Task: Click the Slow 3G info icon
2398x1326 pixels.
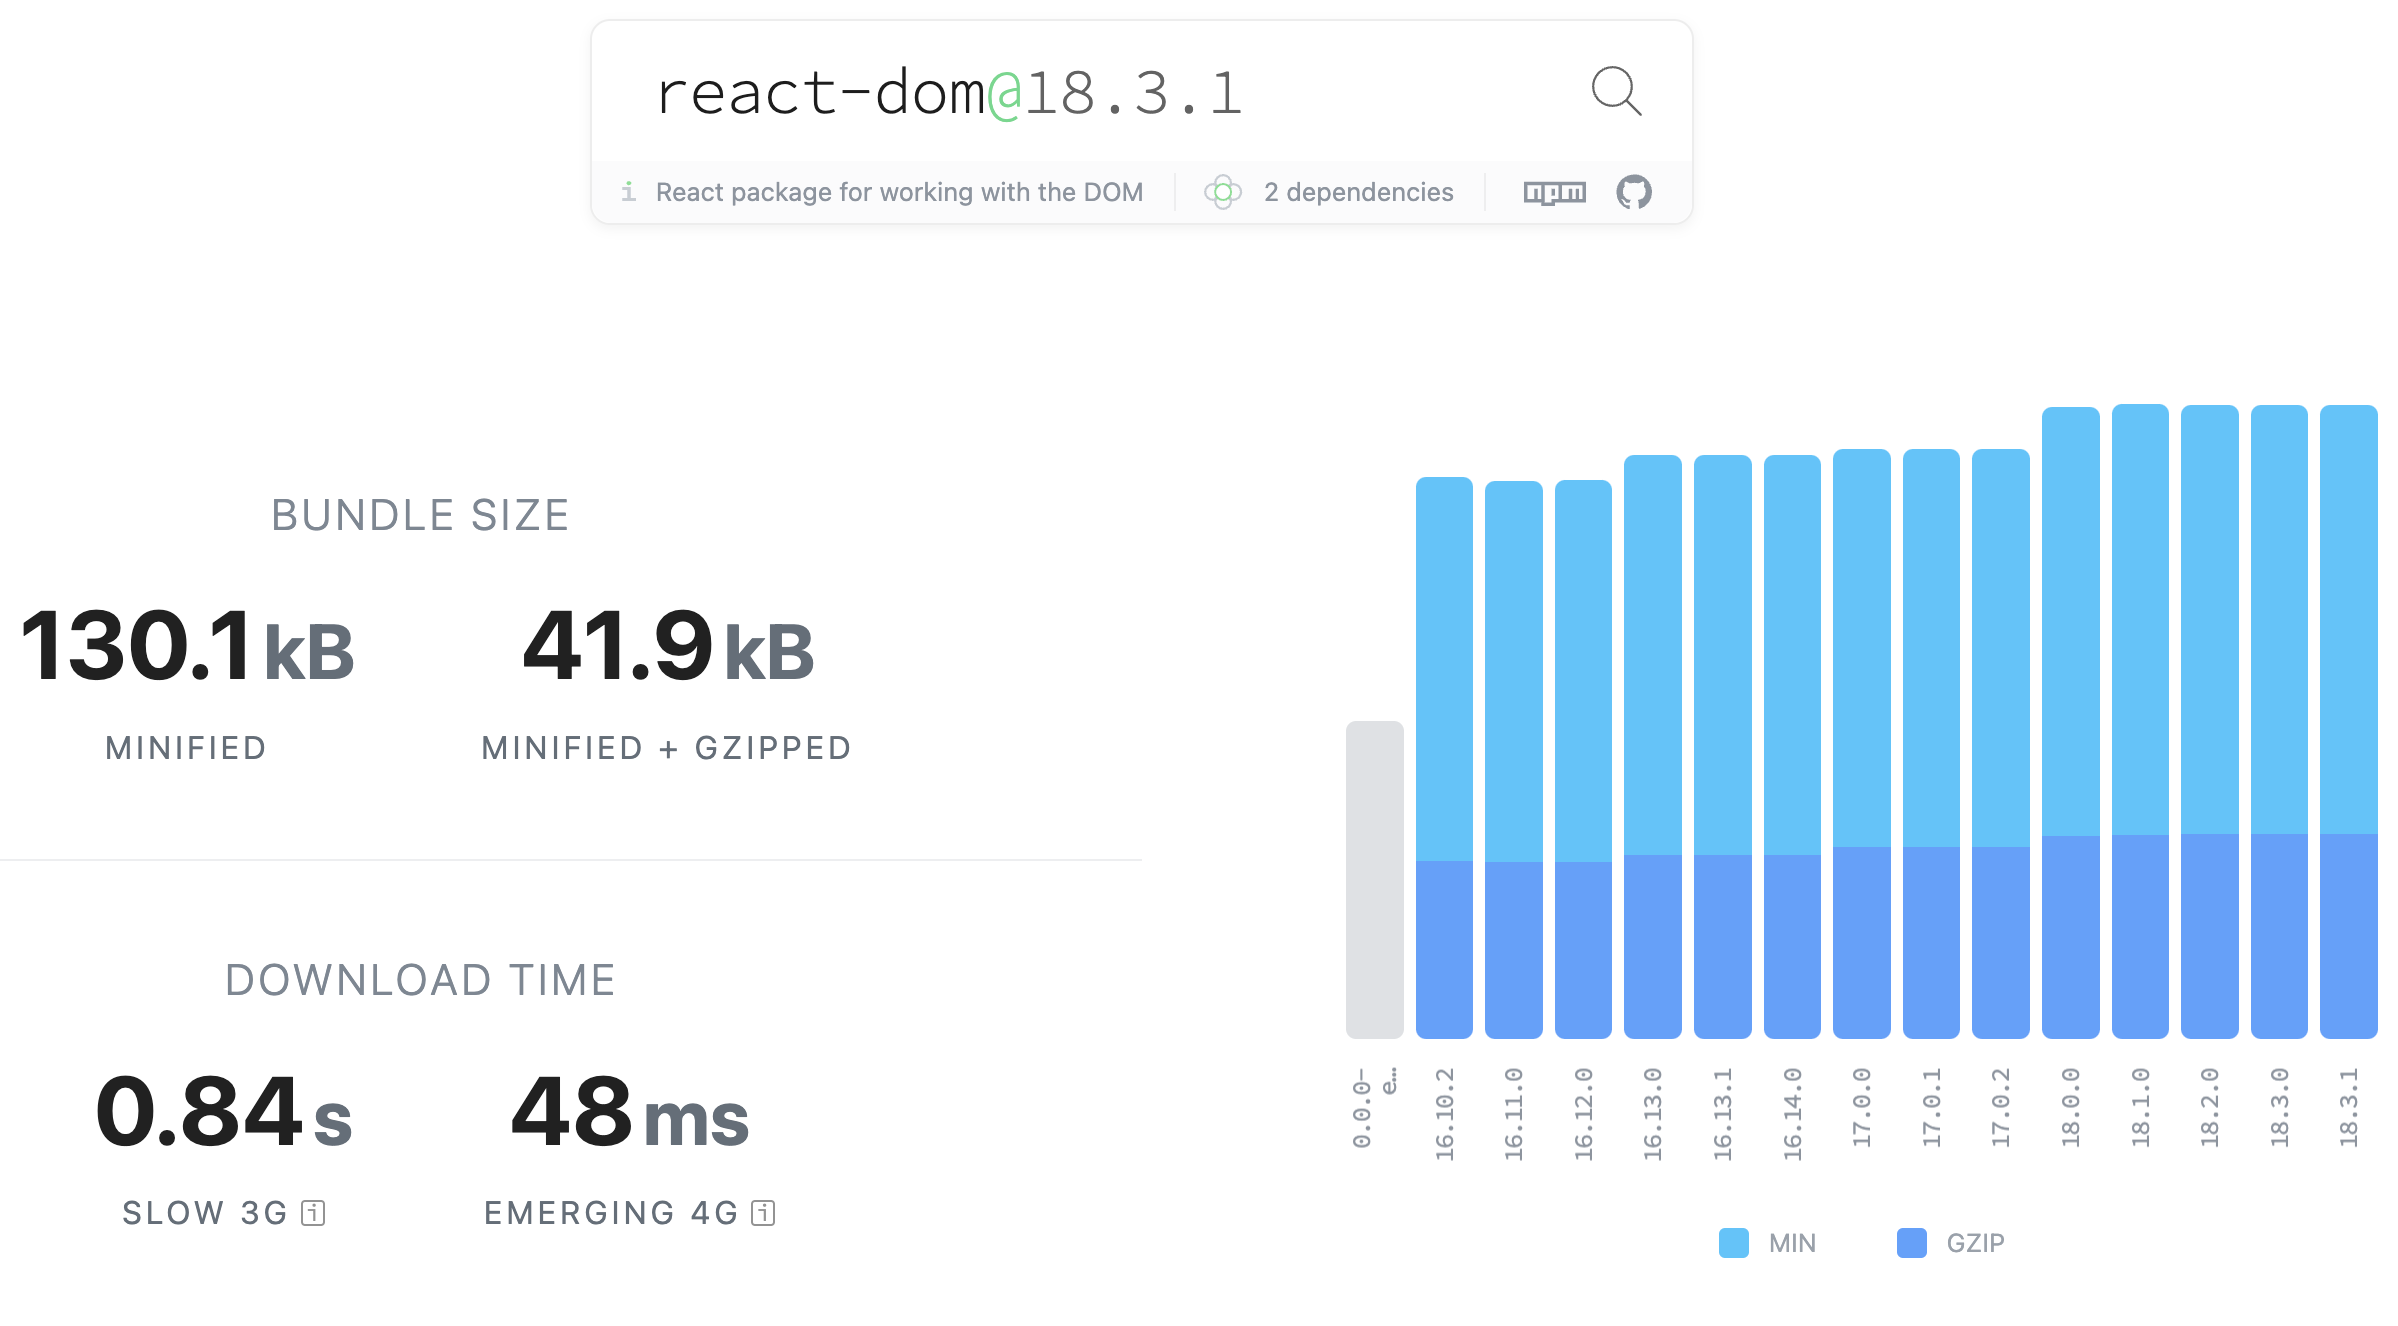Action: (313, 1213)
